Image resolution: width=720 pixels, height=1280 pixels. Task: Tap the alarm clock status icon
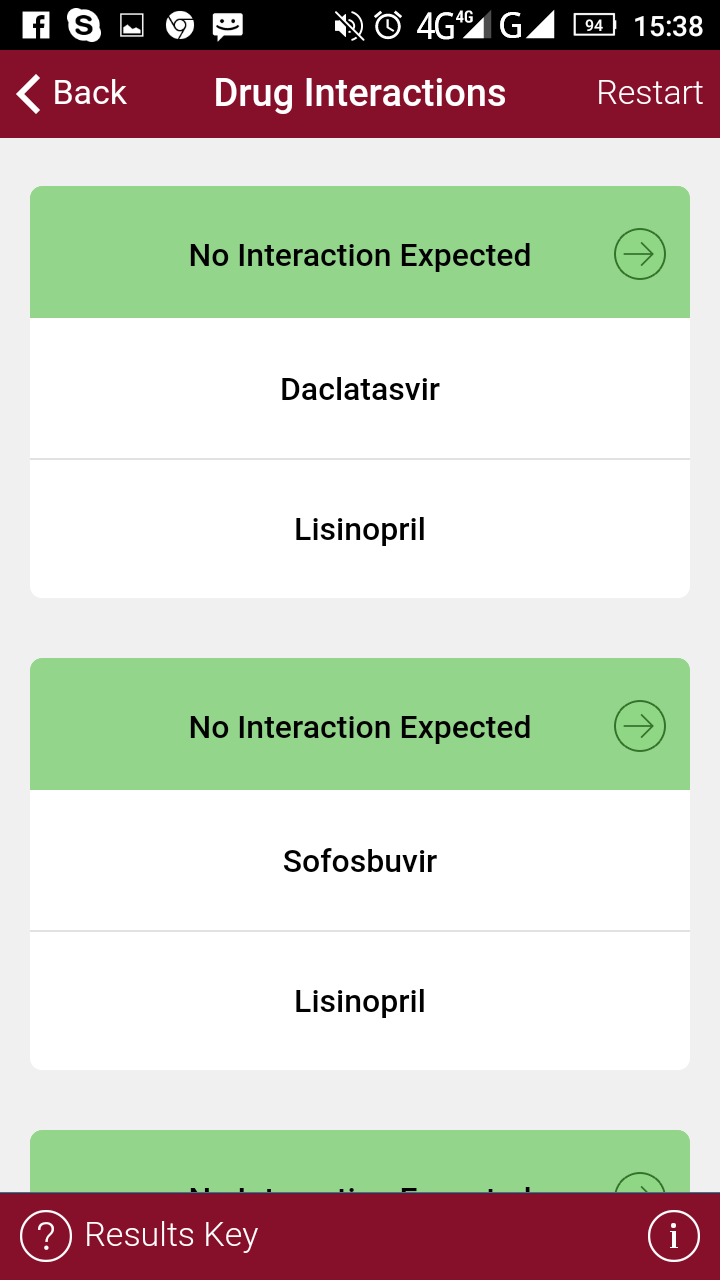point(388,25)
